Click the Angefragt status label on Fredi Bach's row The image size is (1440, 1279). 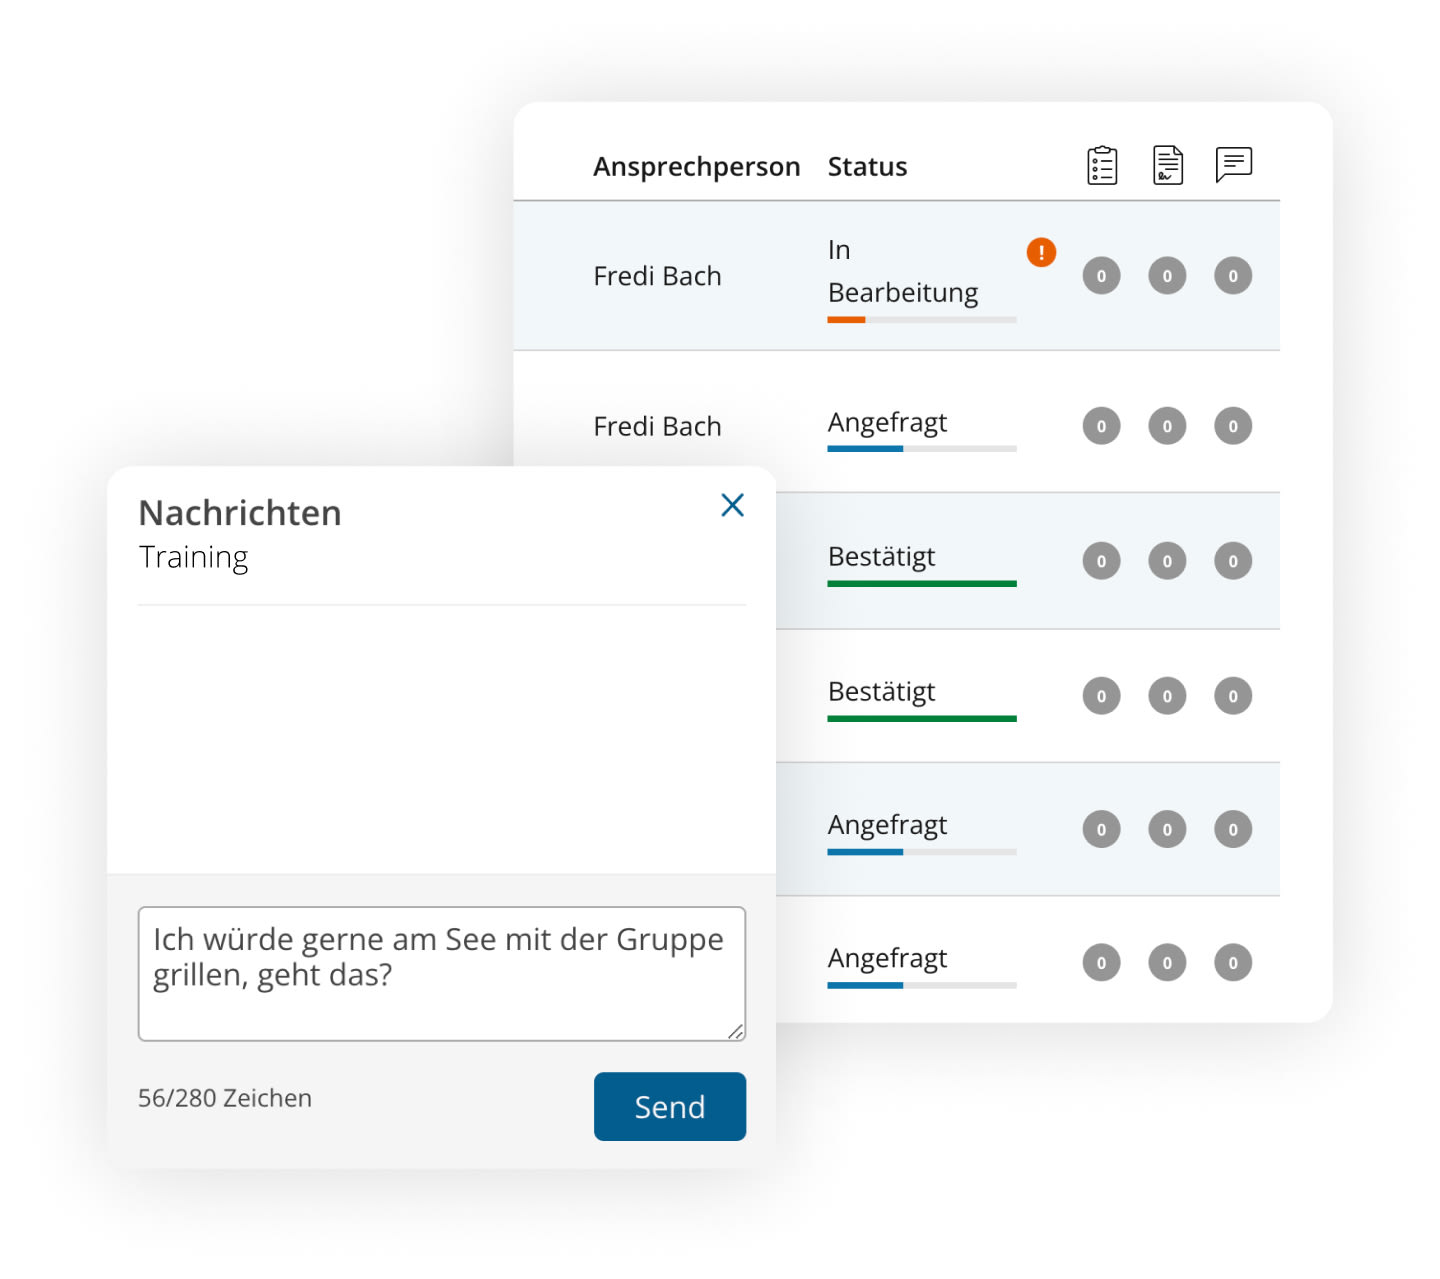click(887, 423)
